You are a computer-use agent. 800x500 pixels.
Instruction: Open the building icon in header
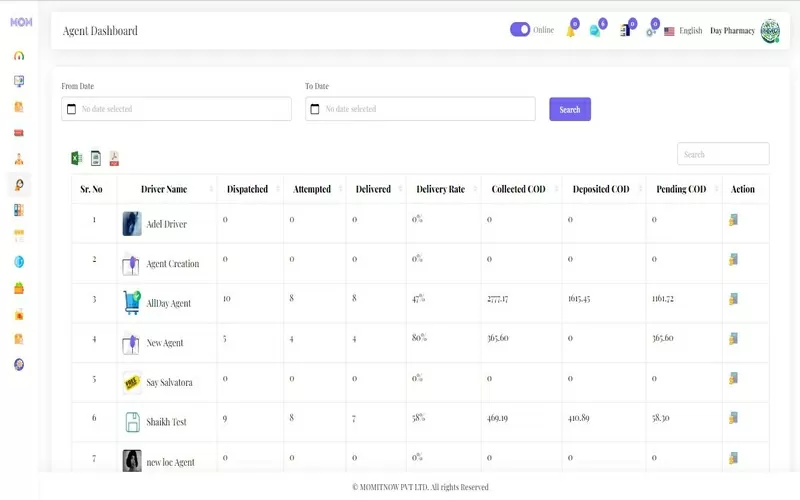[x=627, y=30]
